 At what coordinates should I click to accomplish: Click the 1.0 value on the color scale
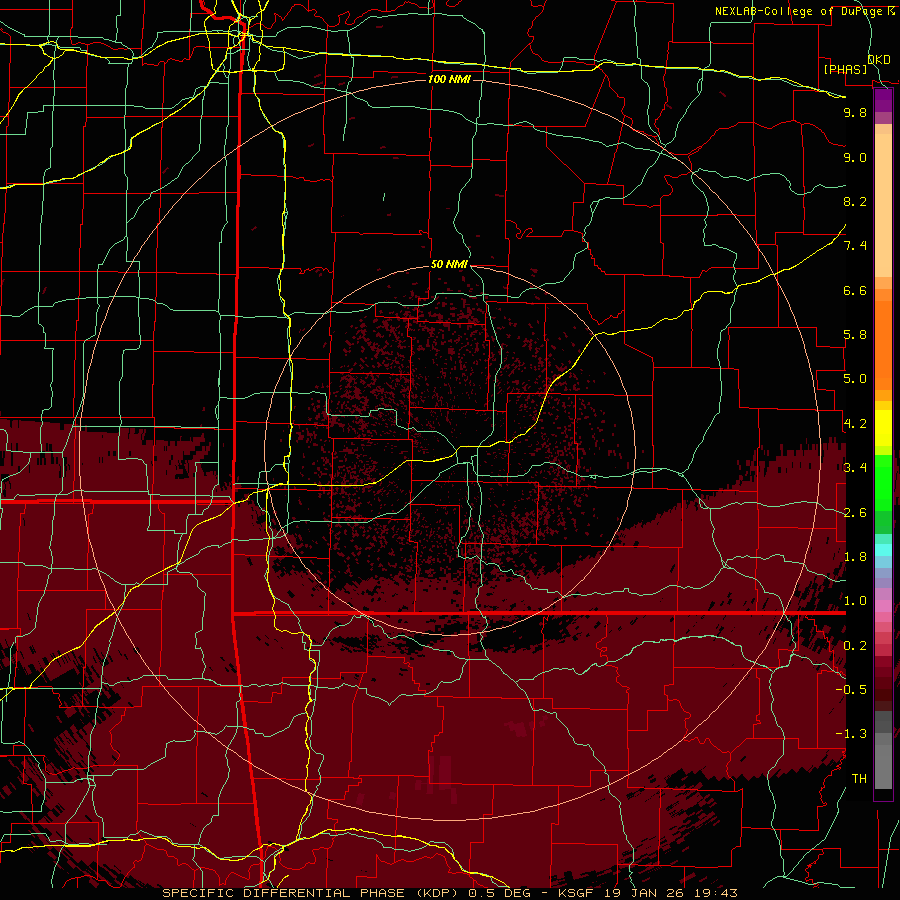pos(855,601)
